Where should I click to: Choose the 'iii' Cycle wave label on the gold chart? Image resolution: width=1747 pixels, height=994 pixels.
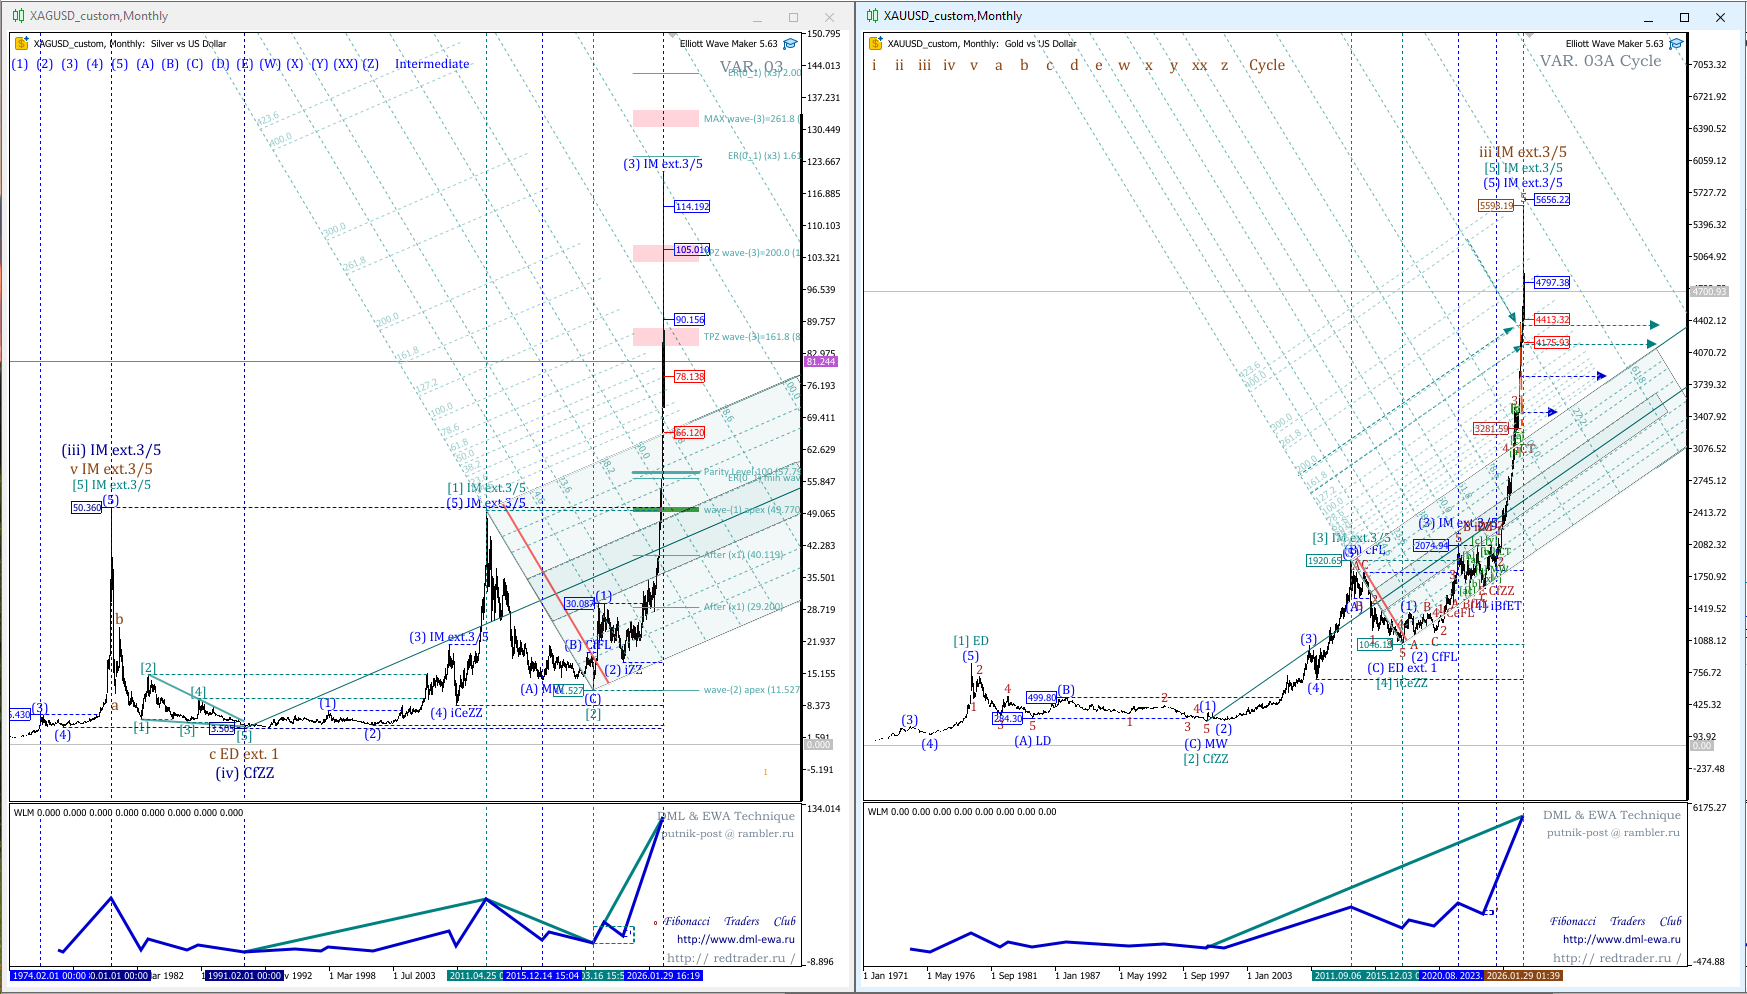click(924, 65)
